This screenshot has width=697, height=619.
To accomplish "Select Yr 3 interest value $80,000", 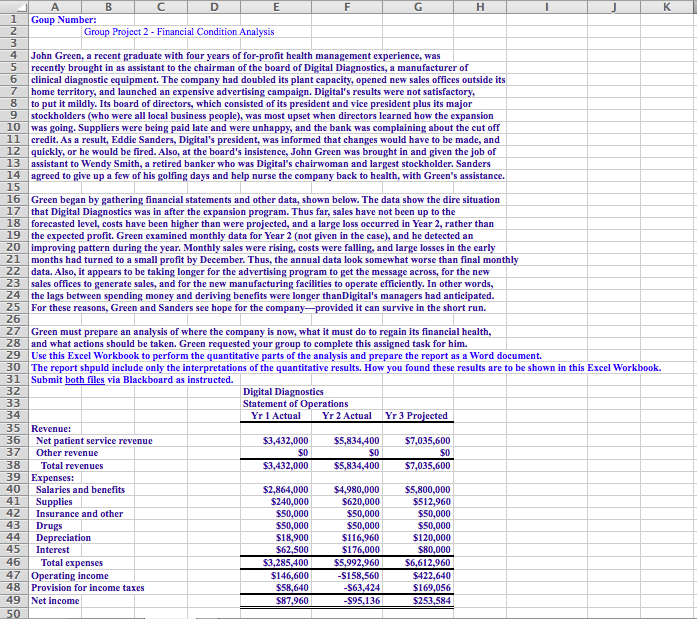I will pyautogui.click(x=434, y=550).
